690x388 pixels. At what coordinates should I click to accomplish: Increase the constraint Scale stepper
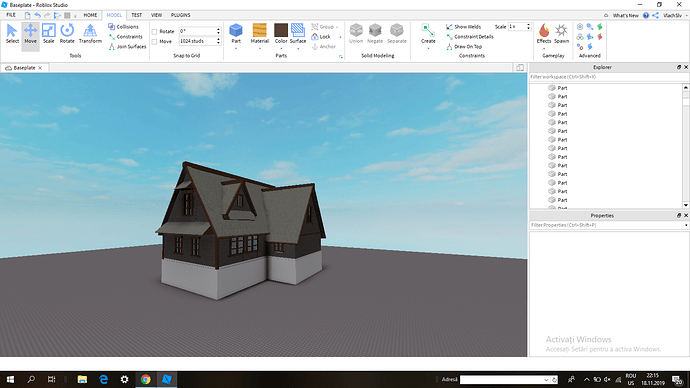529,25
